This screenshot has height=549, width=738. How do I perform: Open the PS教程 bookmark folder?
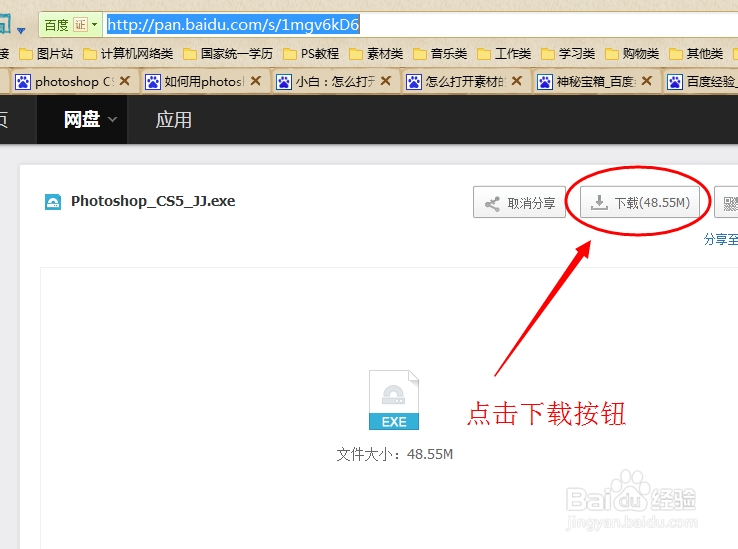pyautogui.click(x=311, y=54)
